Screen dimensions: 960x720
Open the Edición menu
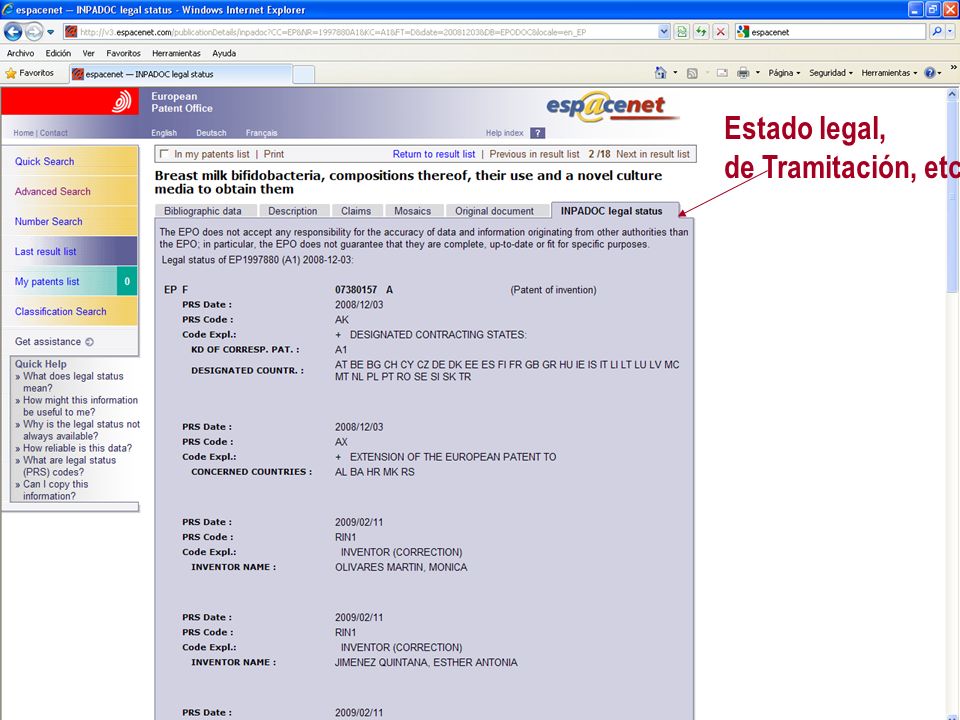coord(58,53)
